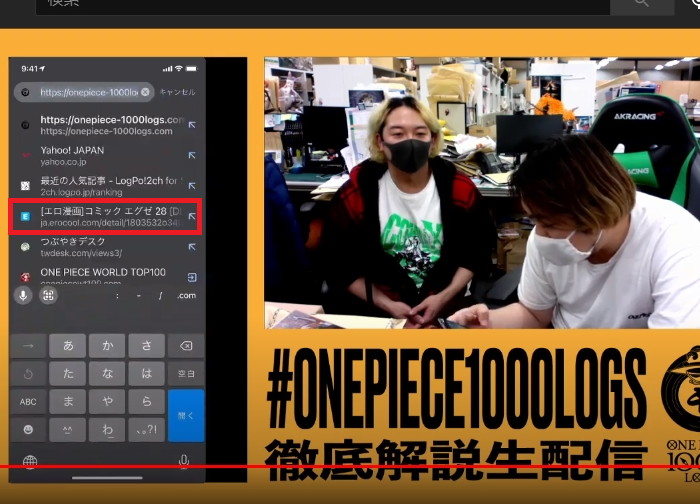Image resolution: width=700 pixels, height=504 pixels.
Task: Tap the 、。?! punctuation key
Action: coord(146,429)
